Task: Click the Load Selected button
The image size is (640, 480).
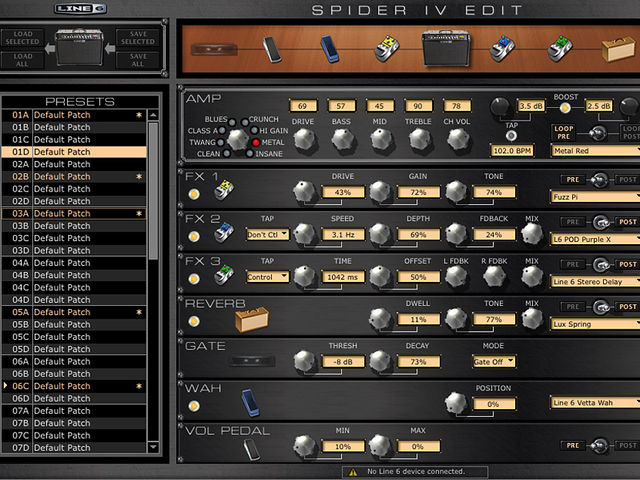Action: tap(22, 38)
